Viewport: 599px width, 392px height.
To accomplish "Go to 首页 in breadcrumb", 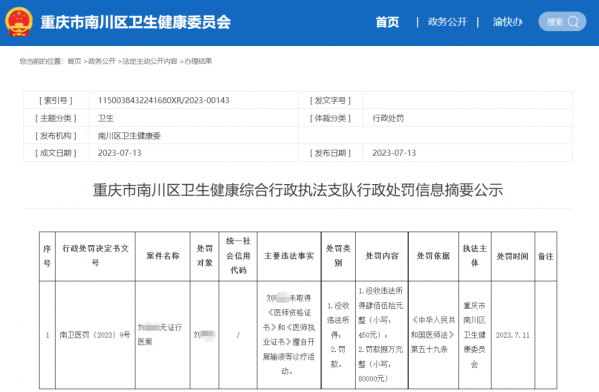I will click(x=74, y=61).
